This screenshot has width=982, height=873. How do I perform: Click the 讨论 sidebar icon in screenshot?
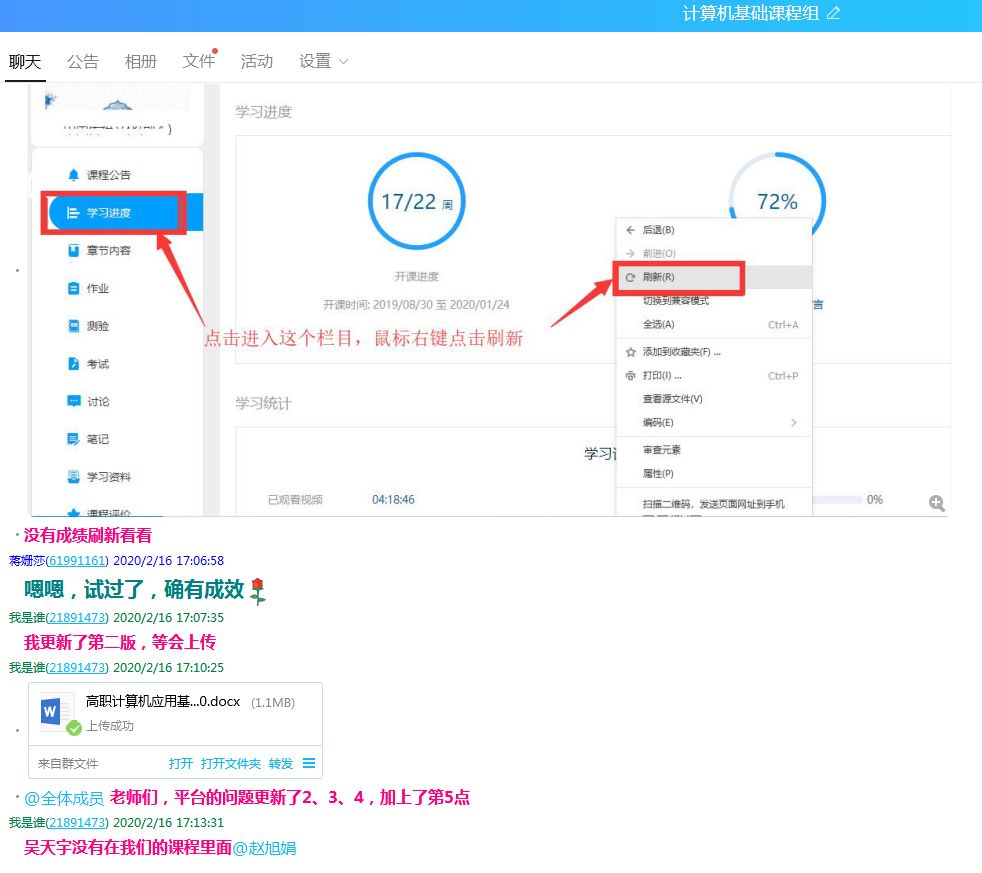click(73, 401)
